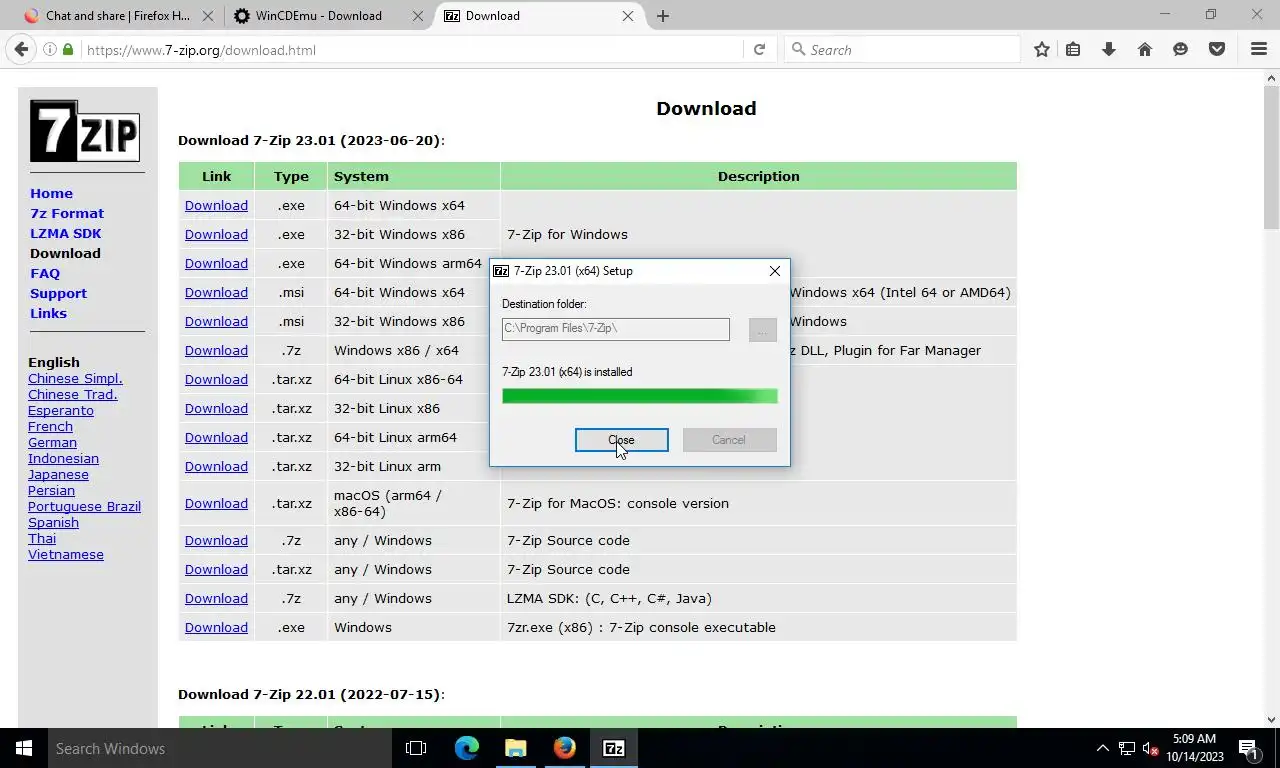The height and width of the screenshot is (768, 1280).
Task: Switch language to Japanese
Action: tap(58, 474)
